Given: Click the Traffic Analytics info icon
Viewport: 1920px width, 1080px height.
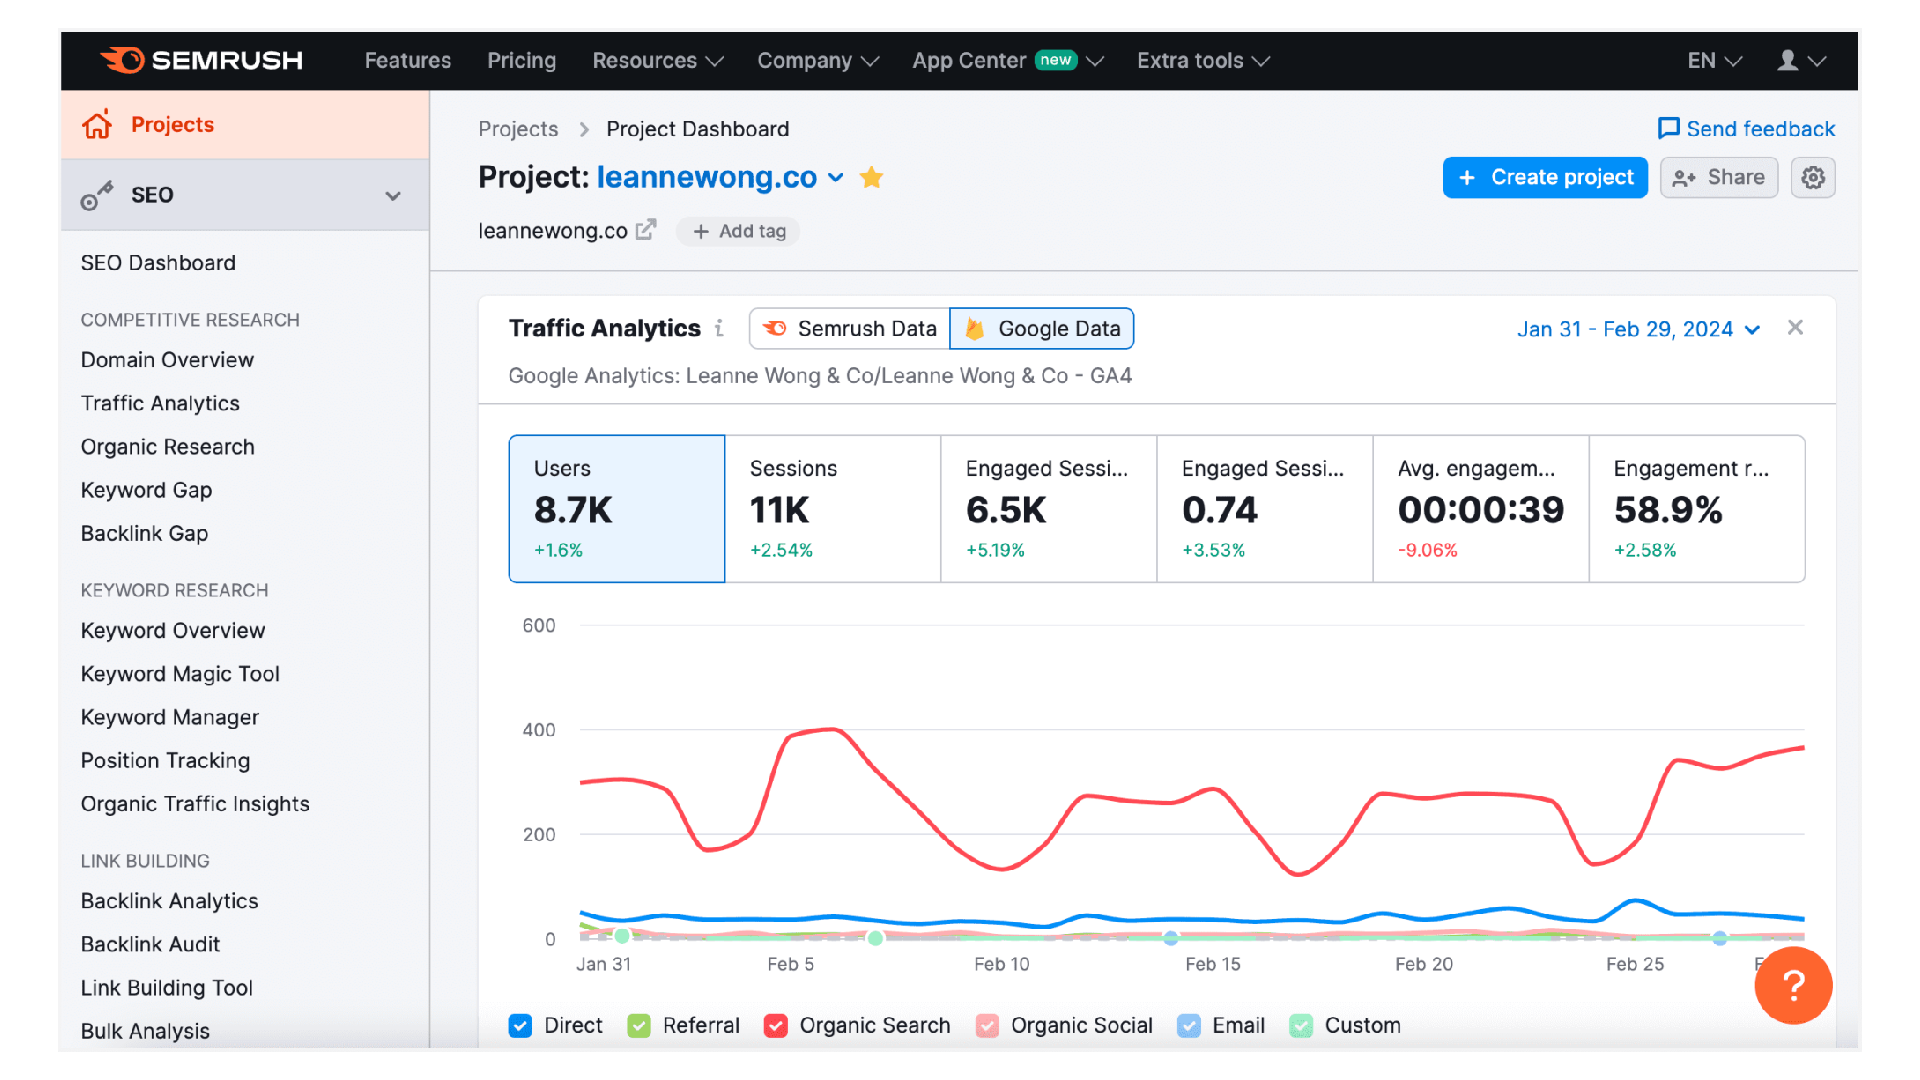Looking at the screenshot, I should coord(719,328).
